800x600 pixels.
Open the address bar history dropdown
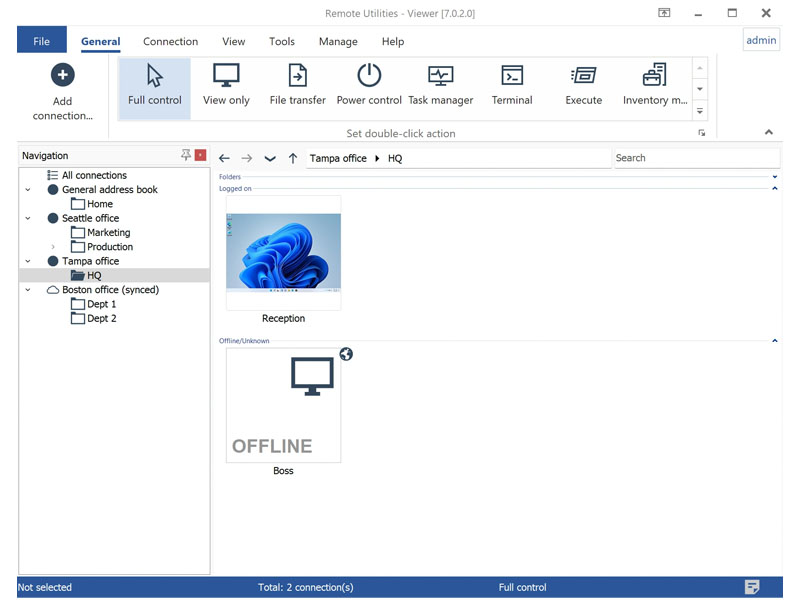[269, 157]
